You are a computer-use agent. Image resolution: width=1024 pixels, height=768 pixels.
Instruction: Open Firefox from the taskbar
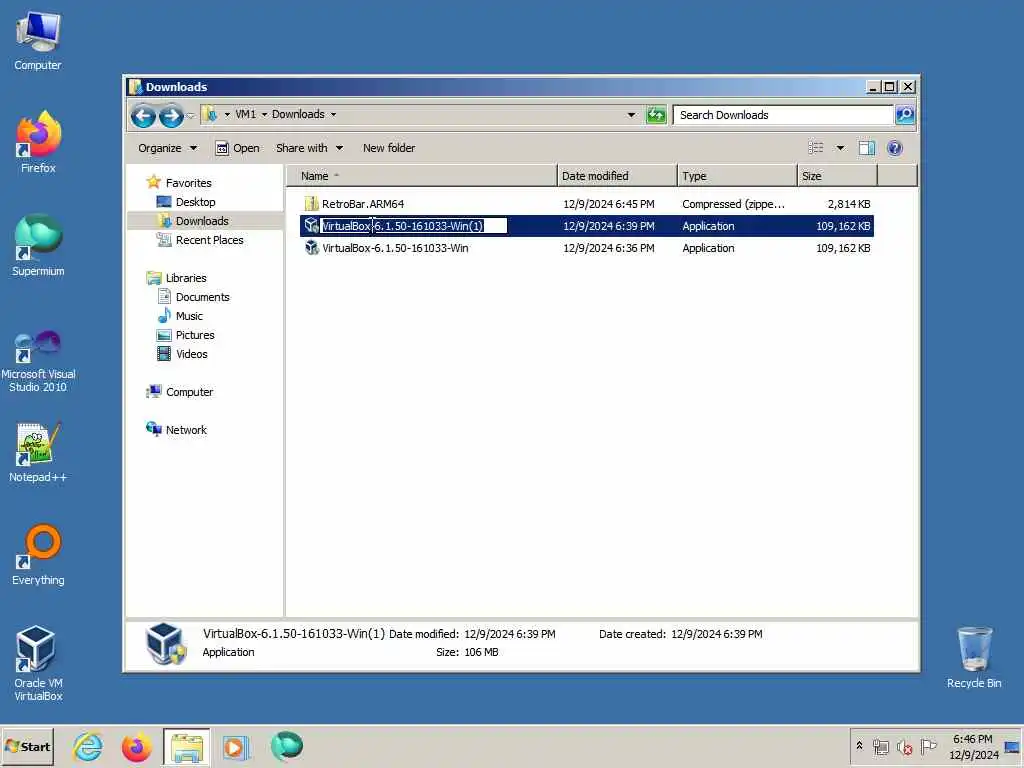136,747
